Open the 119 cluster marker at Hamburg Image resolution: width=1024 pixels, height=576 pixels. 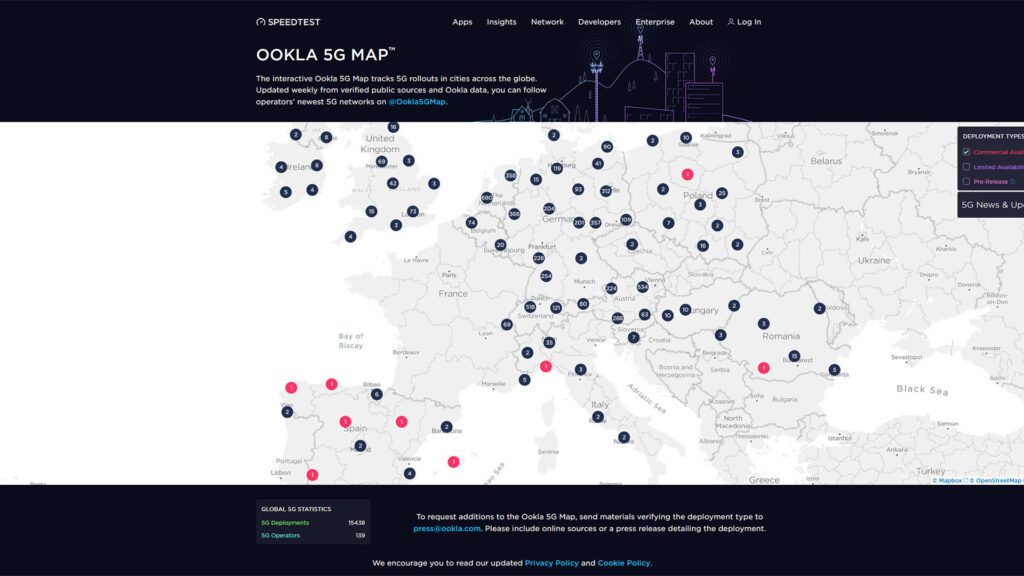tap(556, 168)
